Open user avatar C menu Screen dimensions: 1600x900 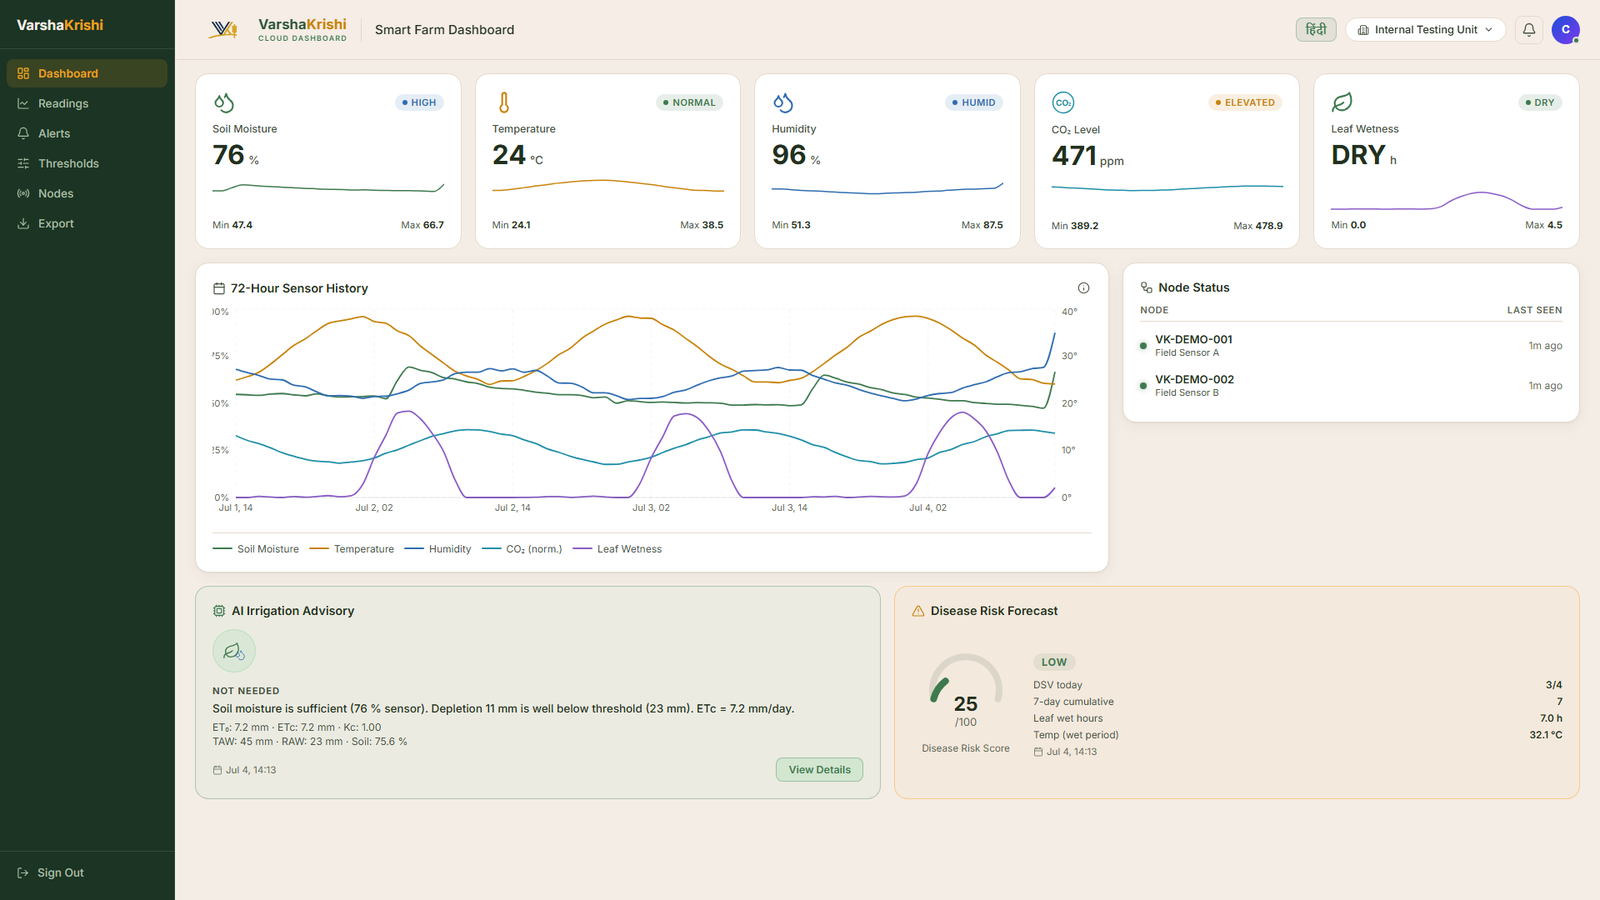(1566, 30)
